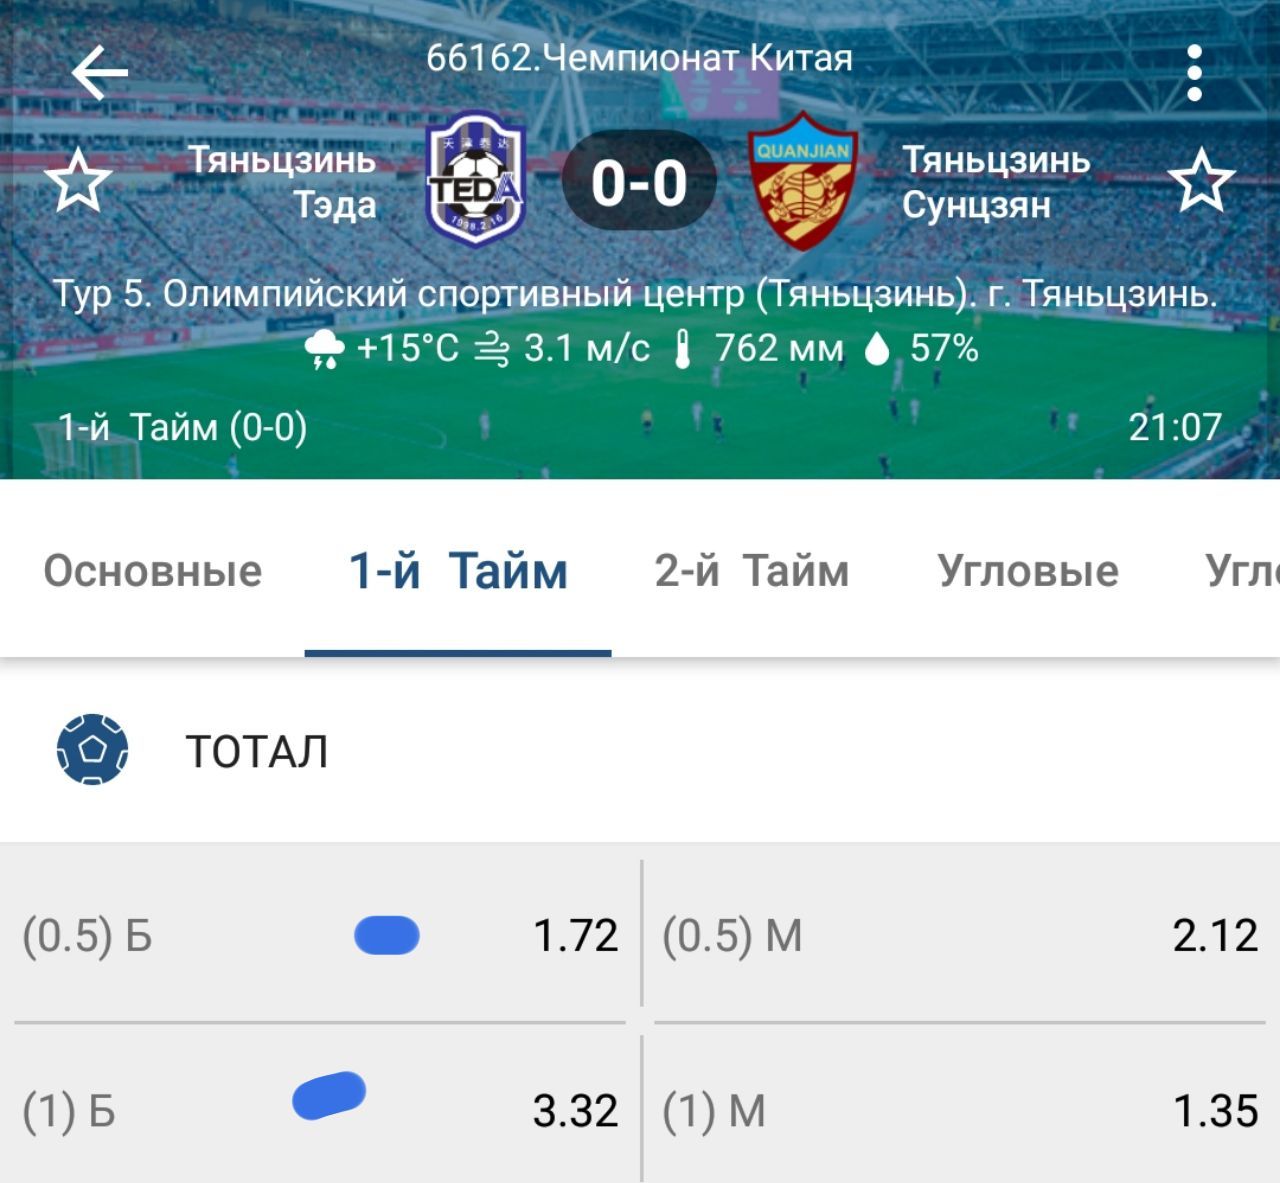Switch to the Основные tab
This screenshot has width=1280, height=1183.
click(152, 571)
